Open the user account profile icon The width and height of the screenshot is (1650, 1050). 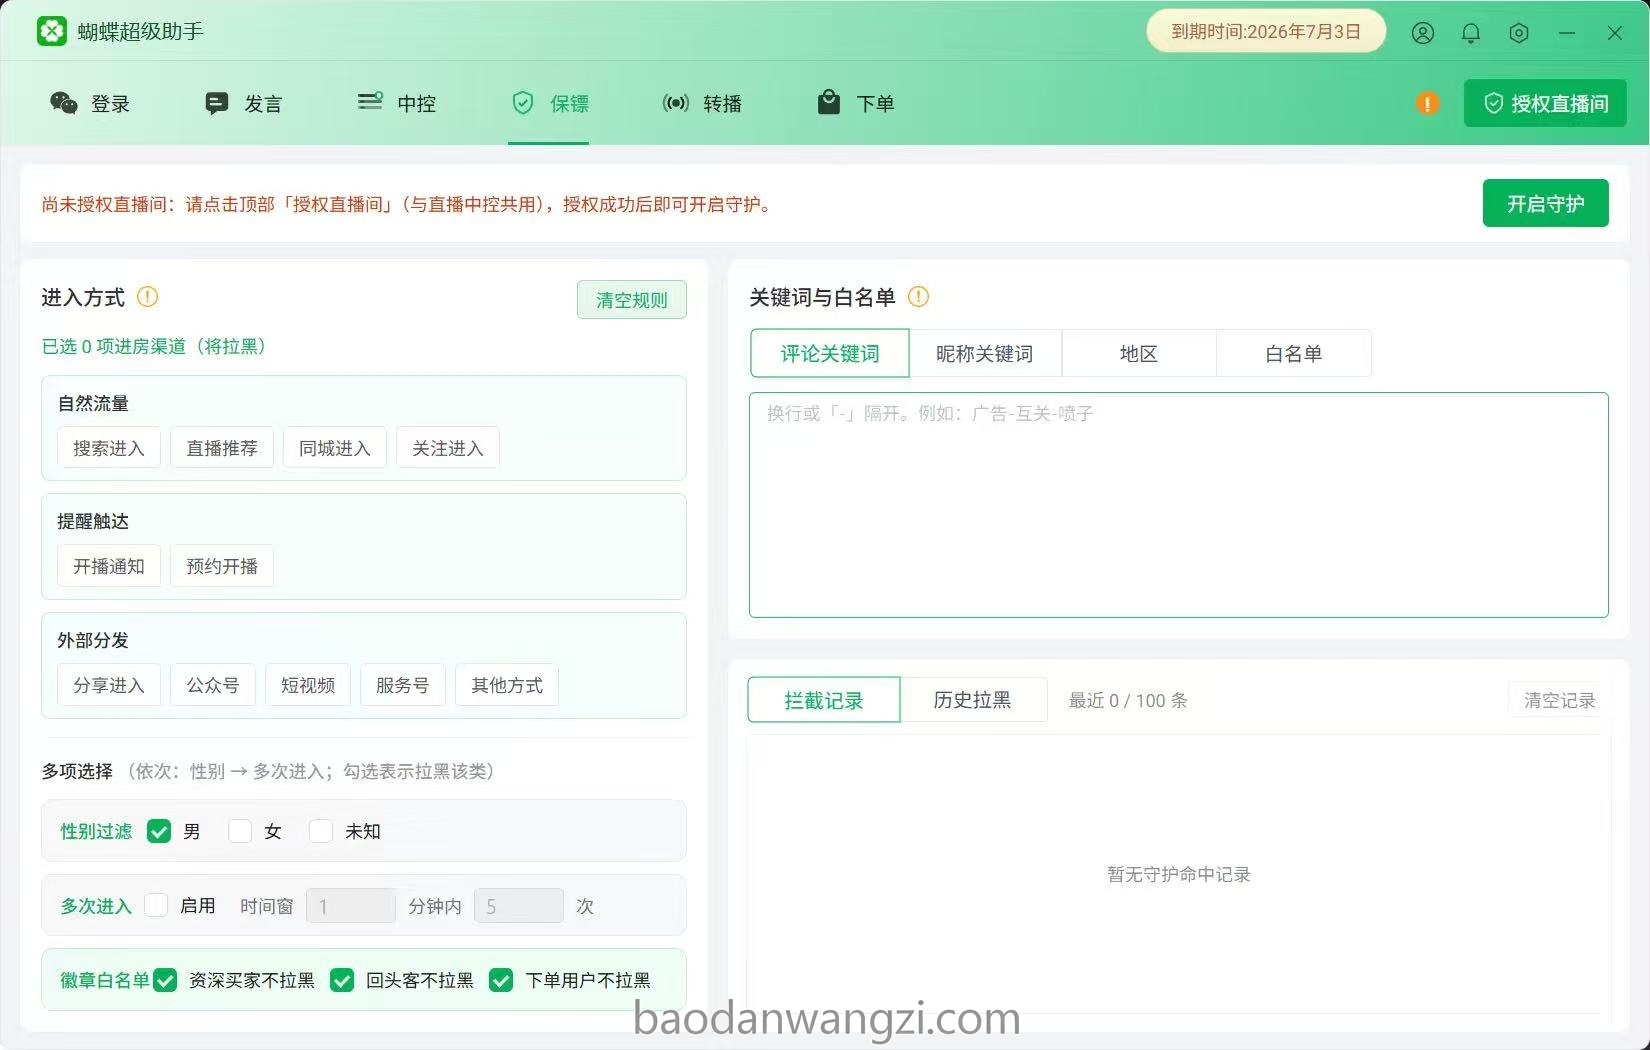click(x=1423, y=33)
